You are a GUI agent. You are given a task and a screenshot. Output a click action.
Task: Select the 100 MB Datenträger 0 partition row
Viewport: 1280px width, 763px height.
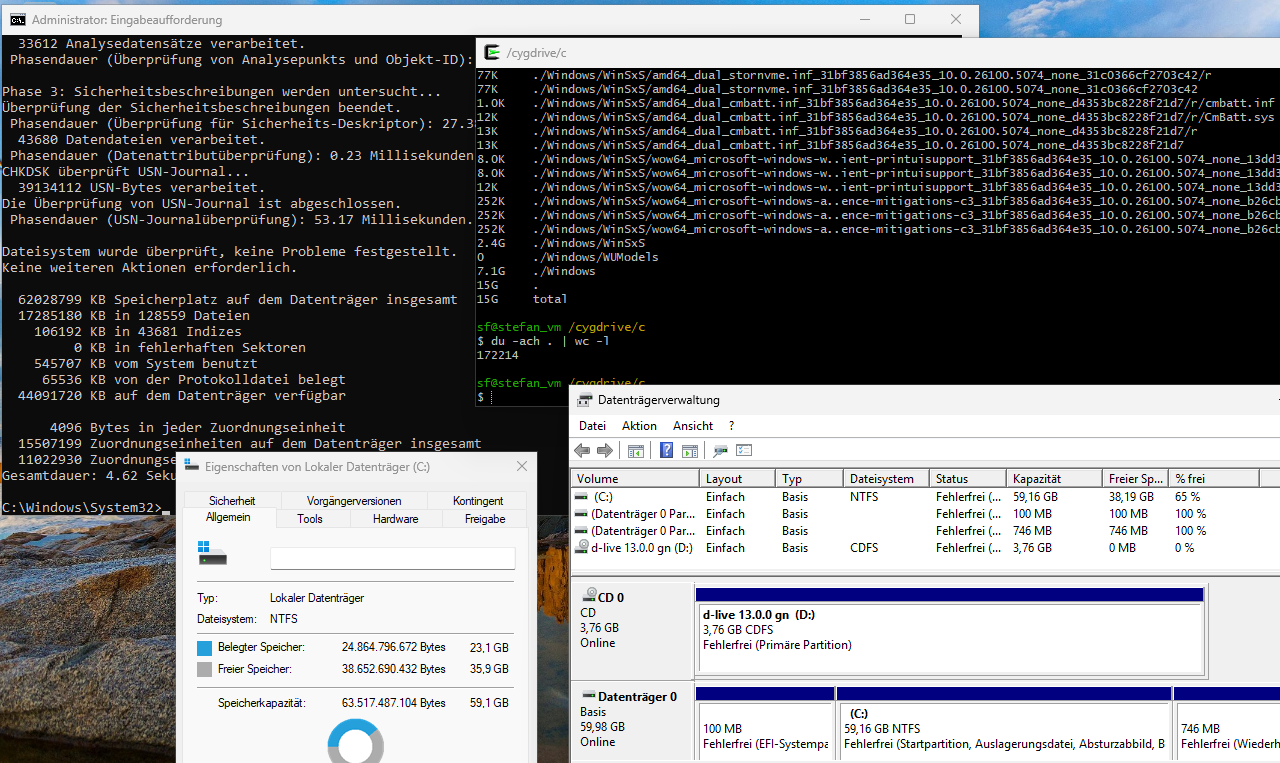pyautogui.click(x=925, y=514)
